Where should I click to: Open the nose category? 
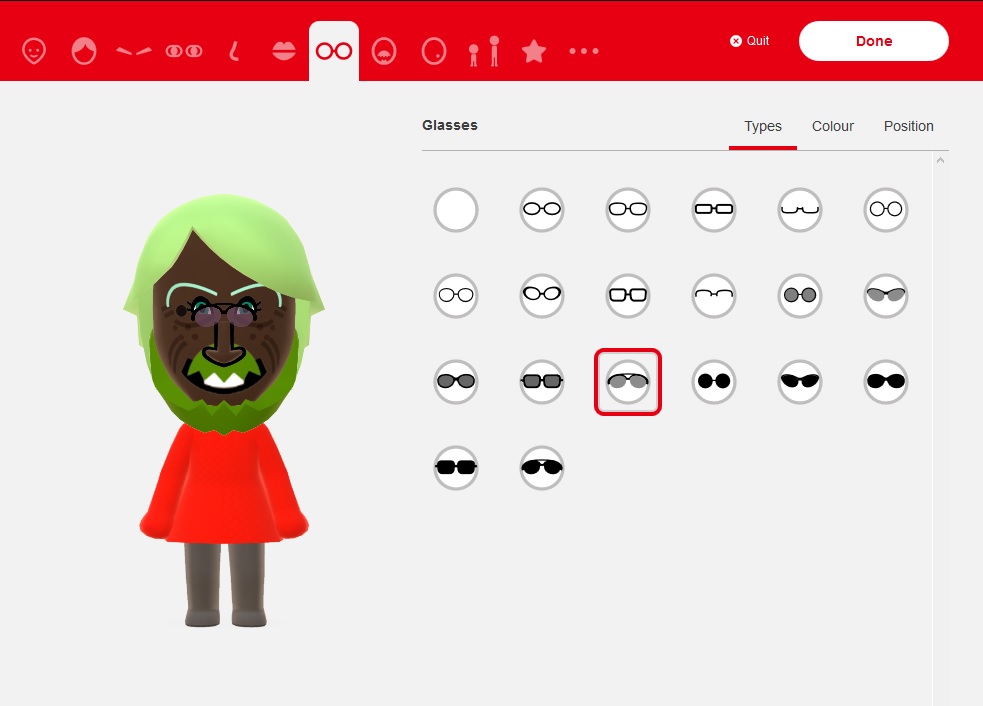tap(234, 51)
